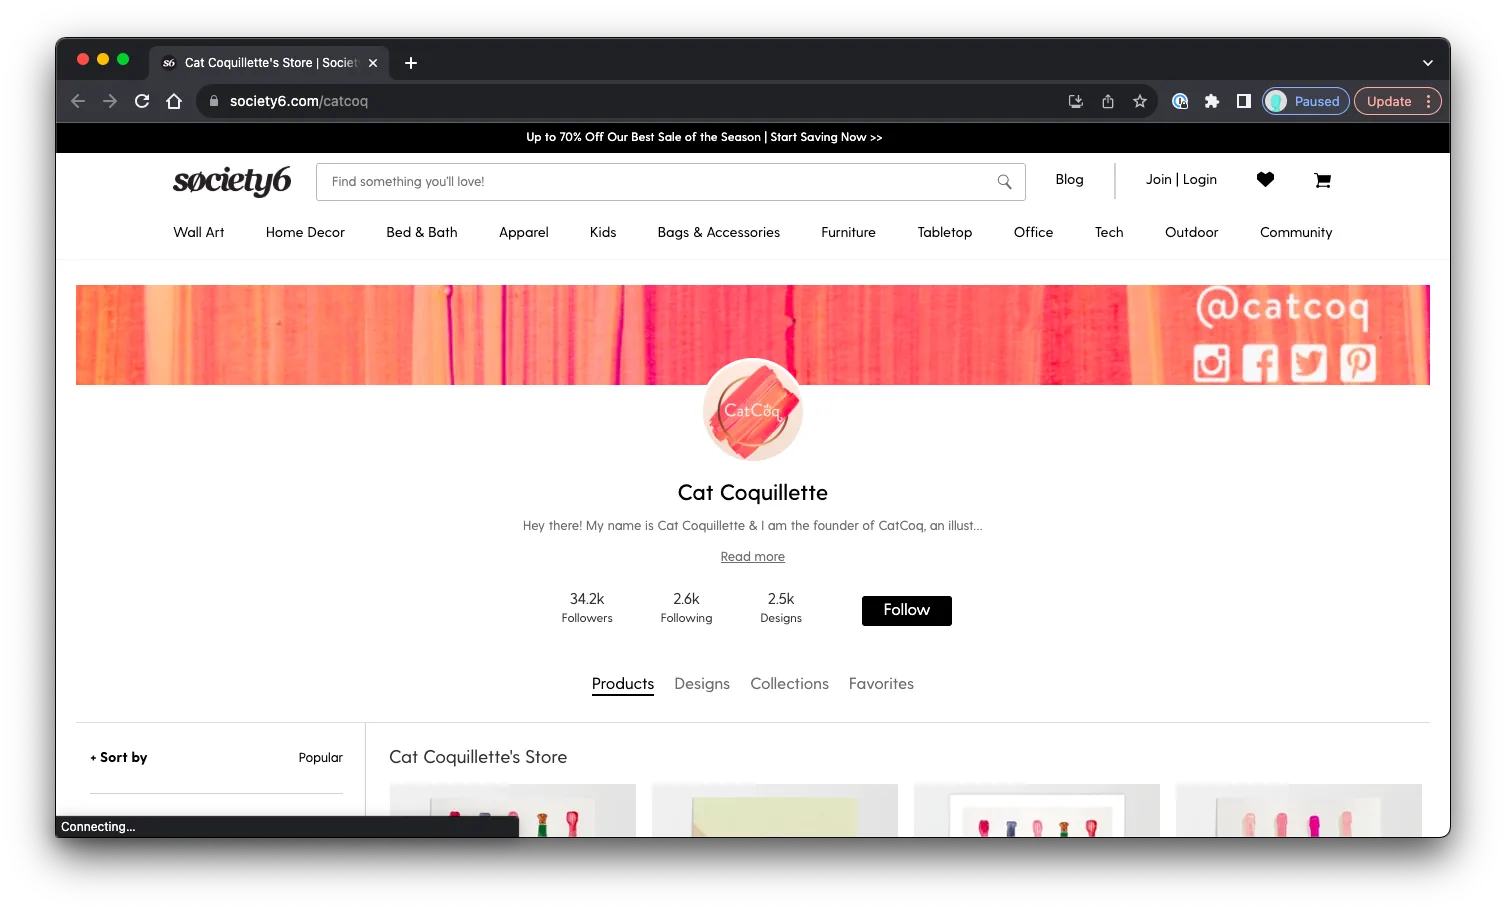The height and width of the screenshot is (911, 1506).
Task: Click the Read more link
Action: pos(753,557)
